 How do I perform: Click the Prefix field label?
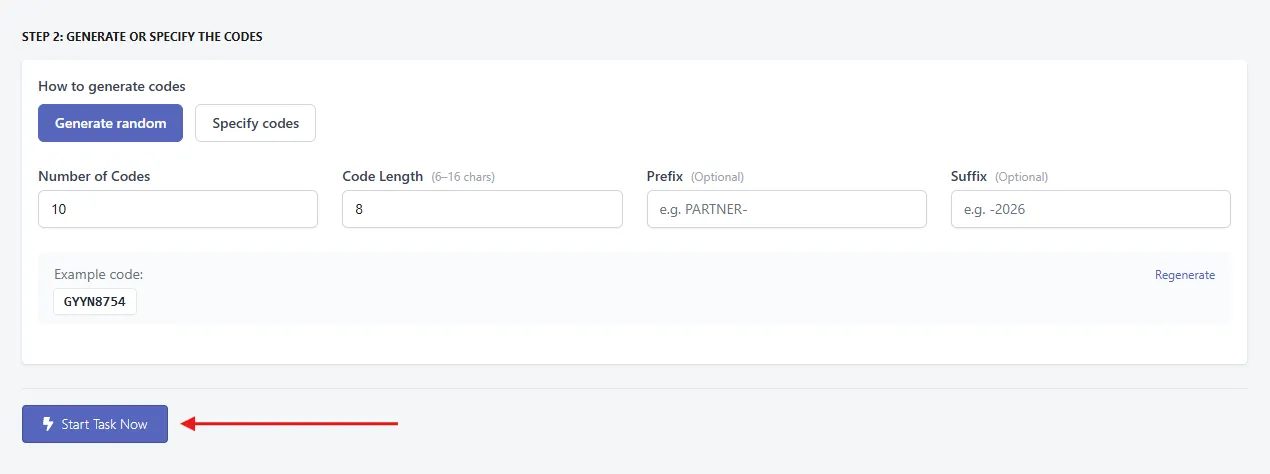(x=665, y=176)
